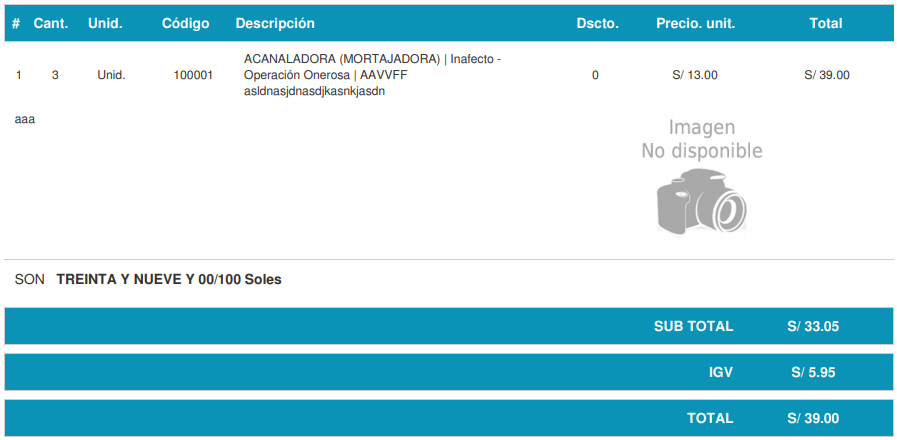This screenshot has width=897, height=440.
Task: Click the "Precio. unit." column header
Action: [695, 23]
